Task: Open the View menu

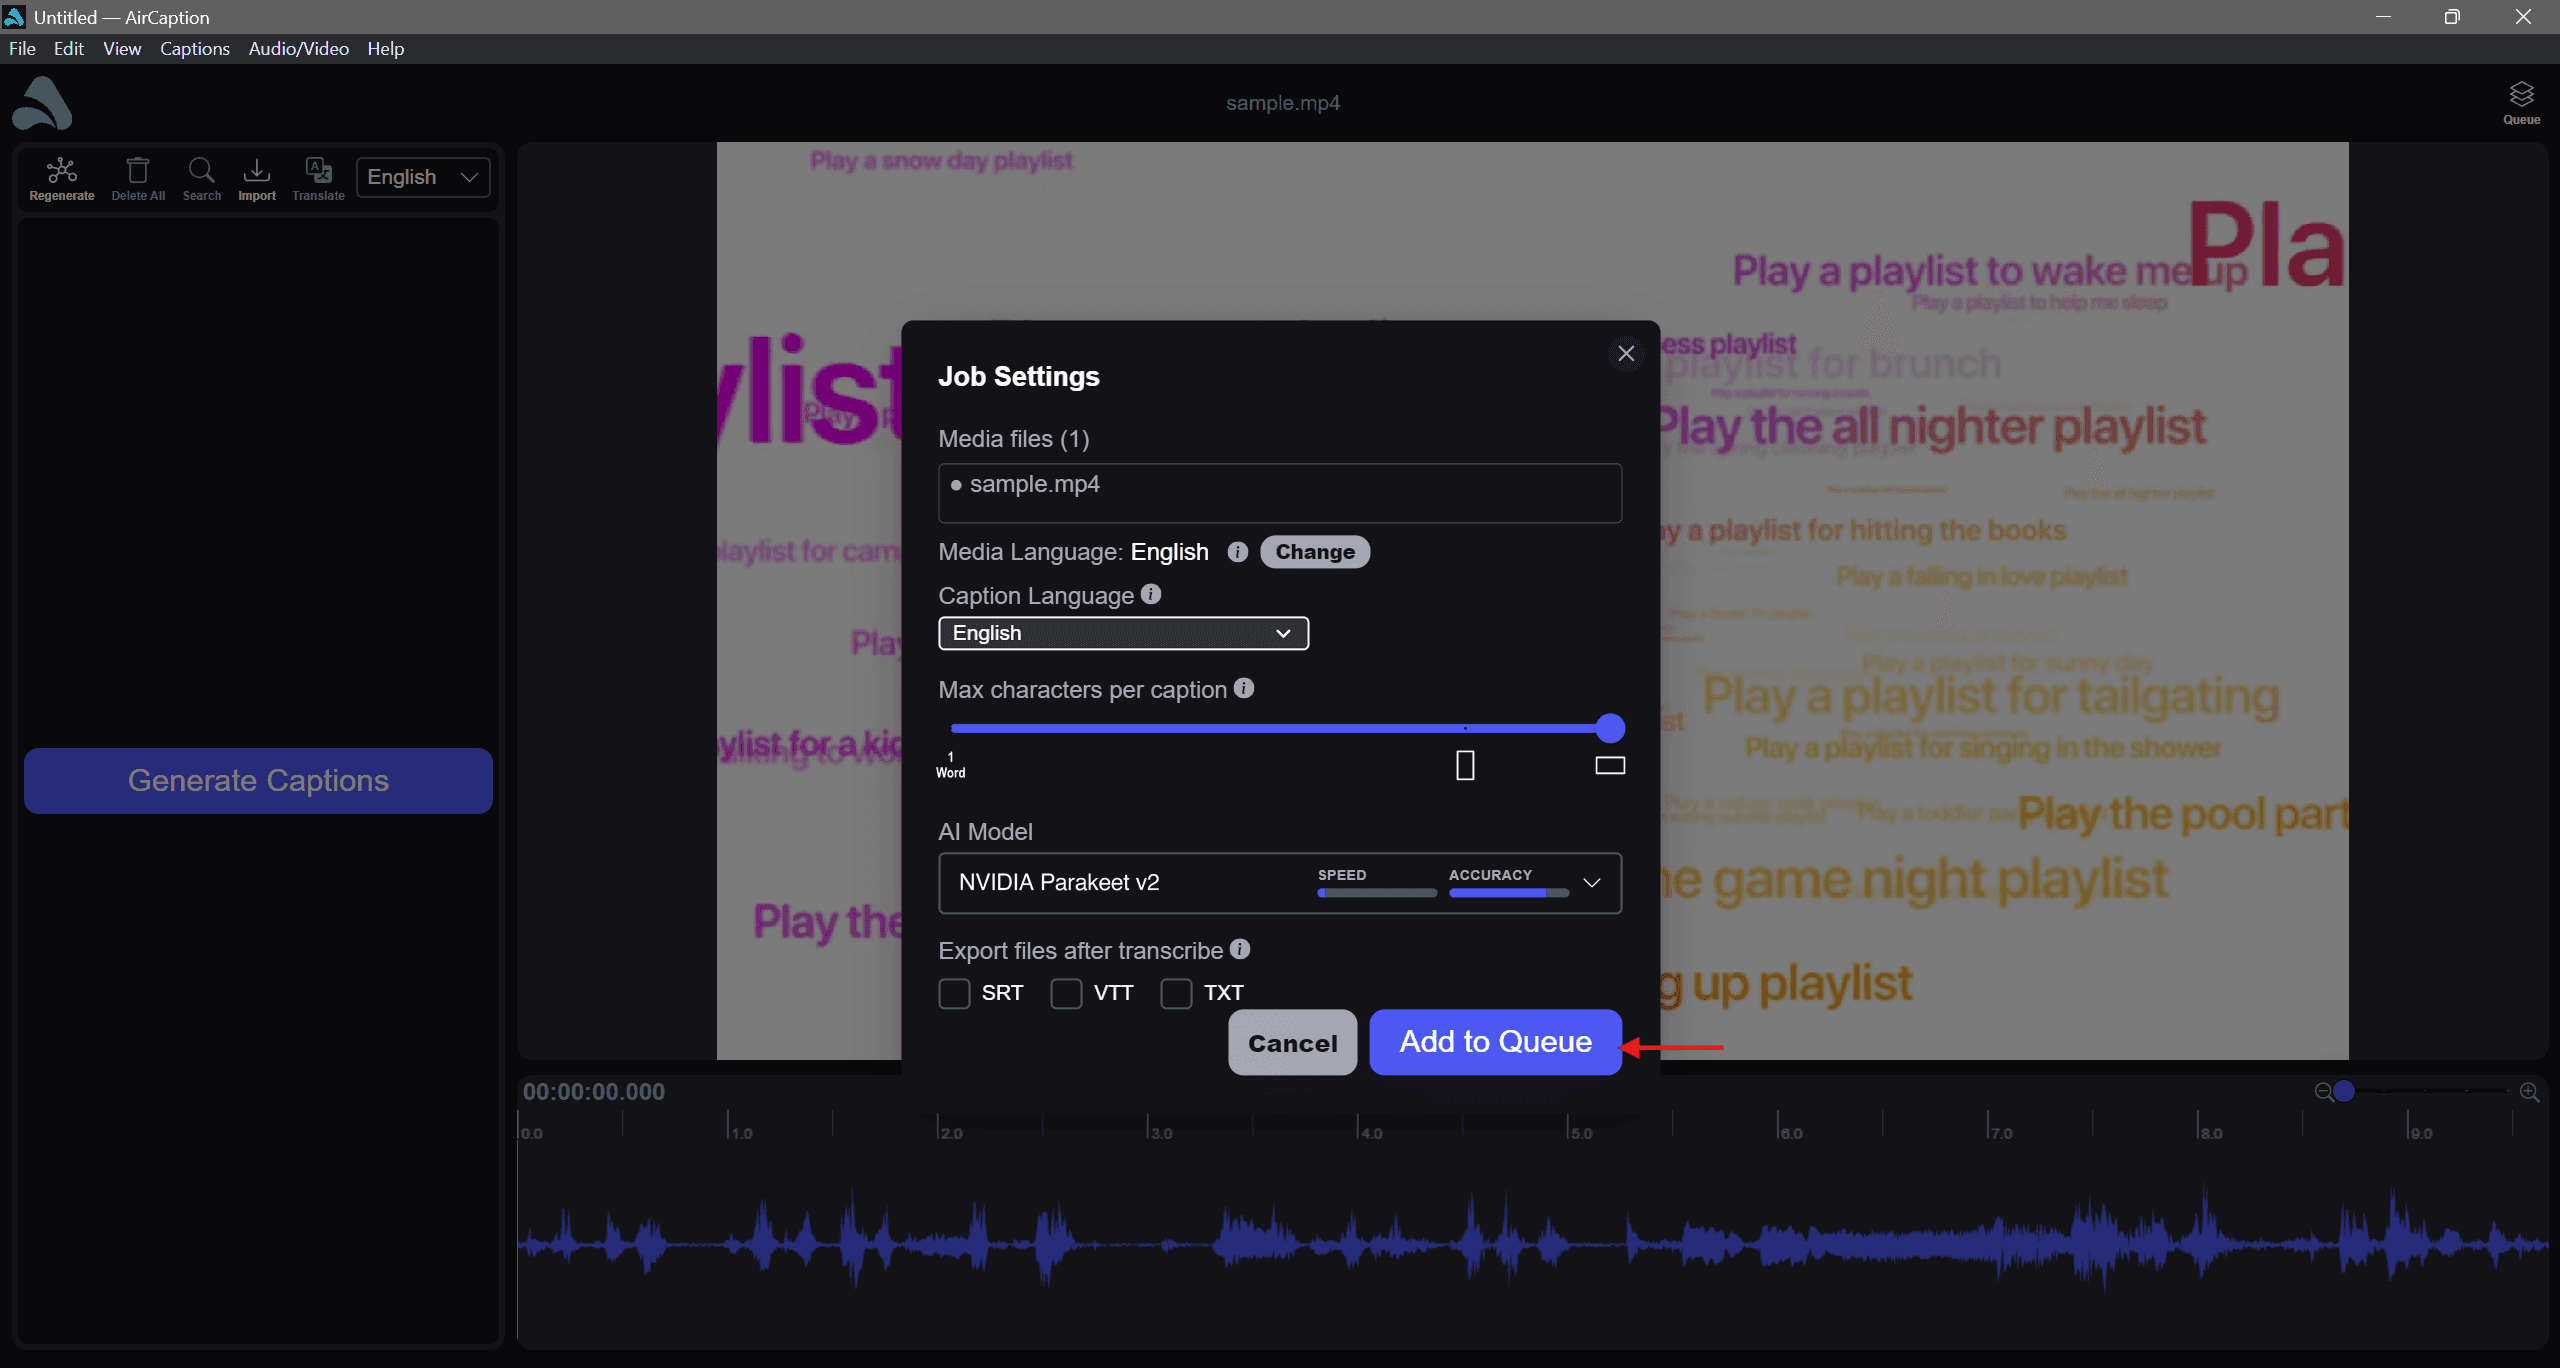Action: (x=122, y=48)
